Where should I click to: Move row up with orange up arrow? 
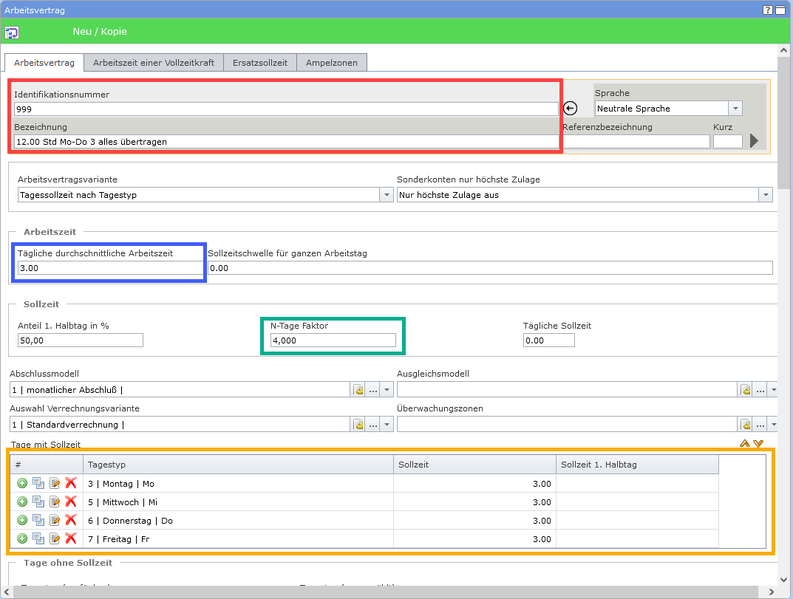coord(744,444)
